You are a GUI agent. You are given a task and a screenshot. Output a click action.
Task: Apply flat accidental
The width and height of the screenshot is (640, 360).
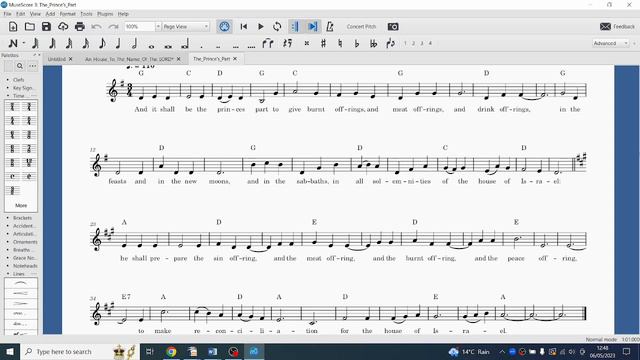(357, 43)
